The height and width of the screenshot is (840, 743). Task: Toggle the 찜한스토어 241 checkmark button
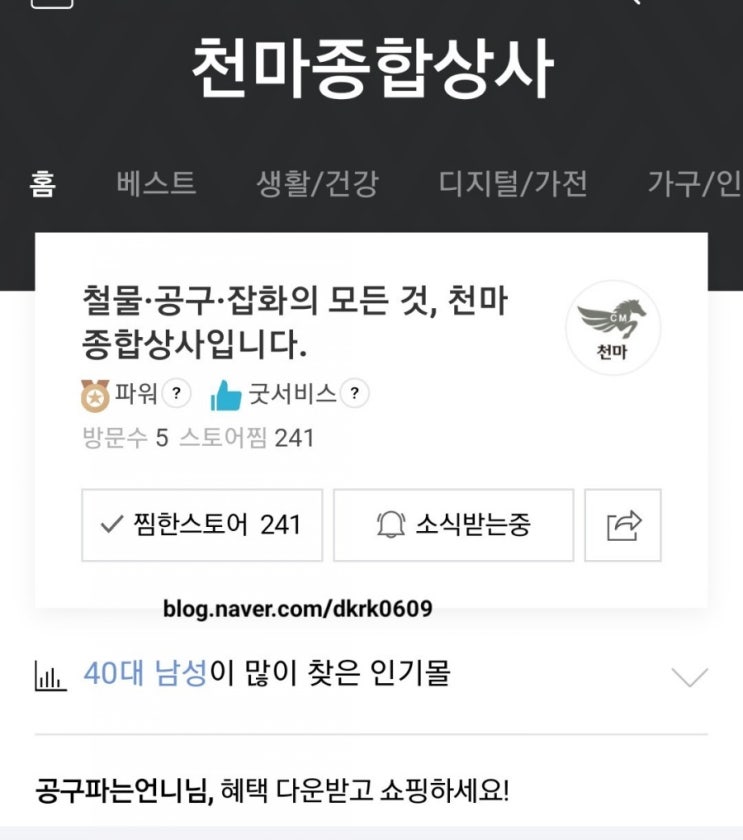point(202,525)
